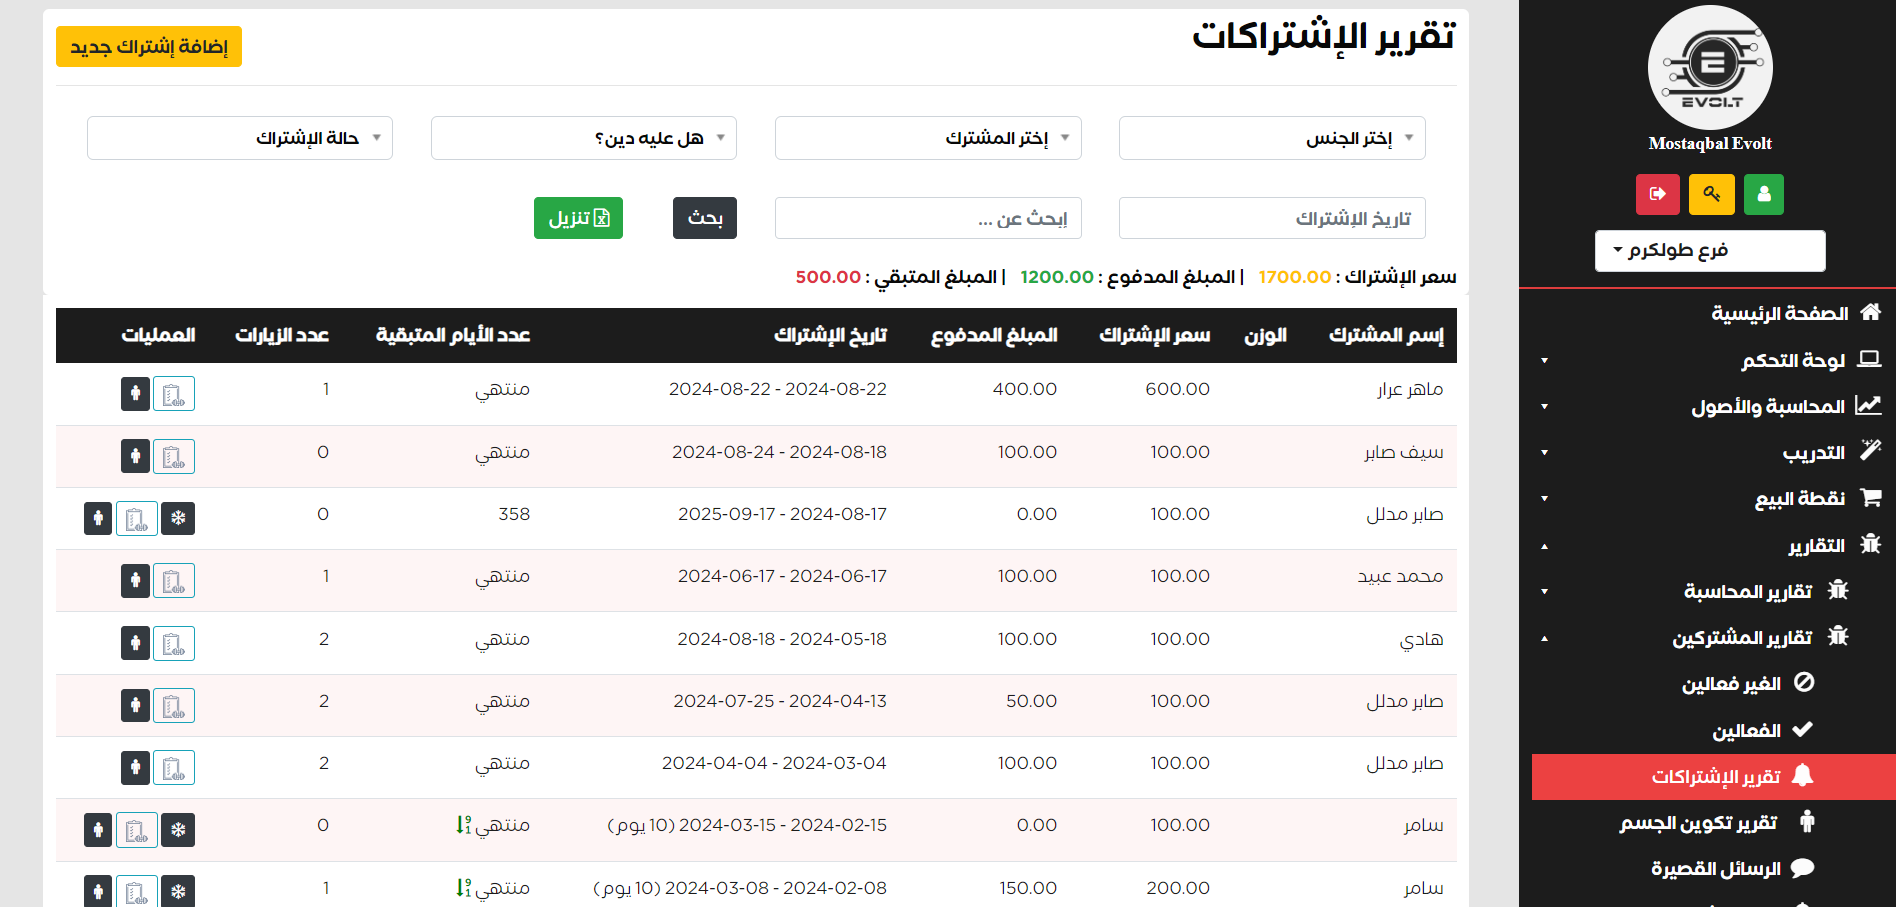Click the snowflake freeze icon for 358-days row
Image resolution: width=1896 pixels, height=907 pixels.
pos(178,518)
